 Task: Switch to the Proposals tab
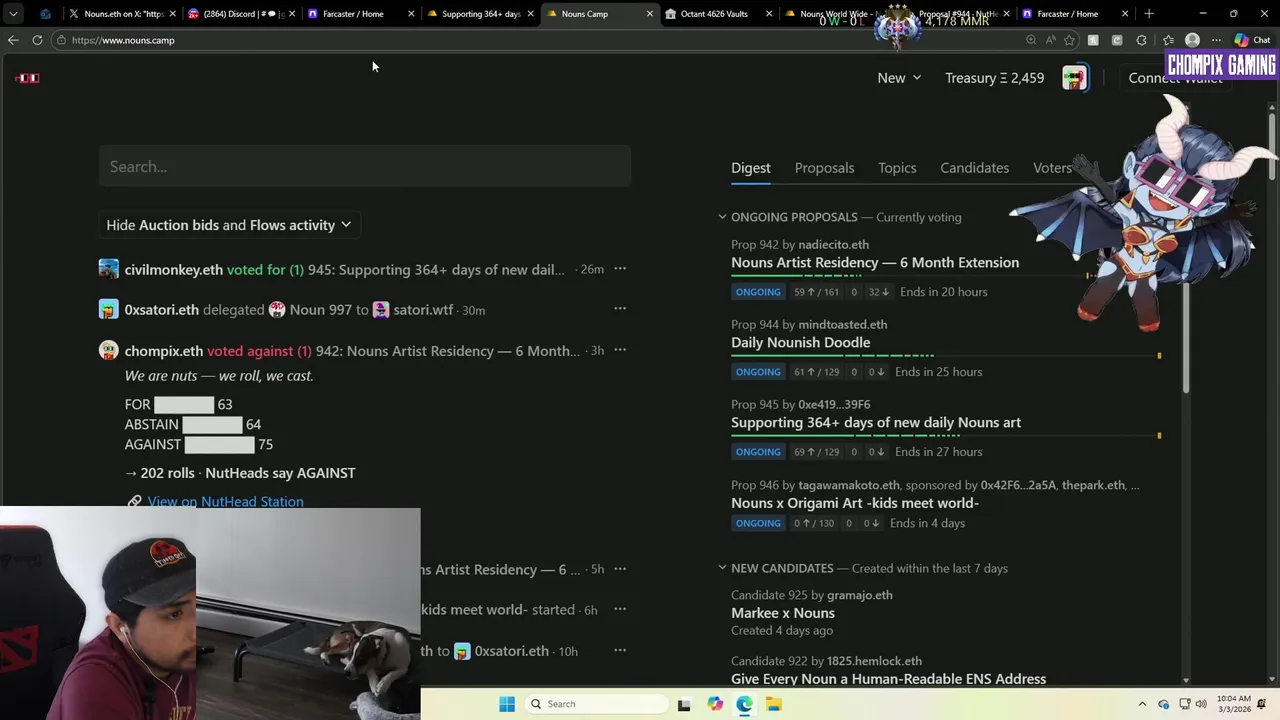824,168
